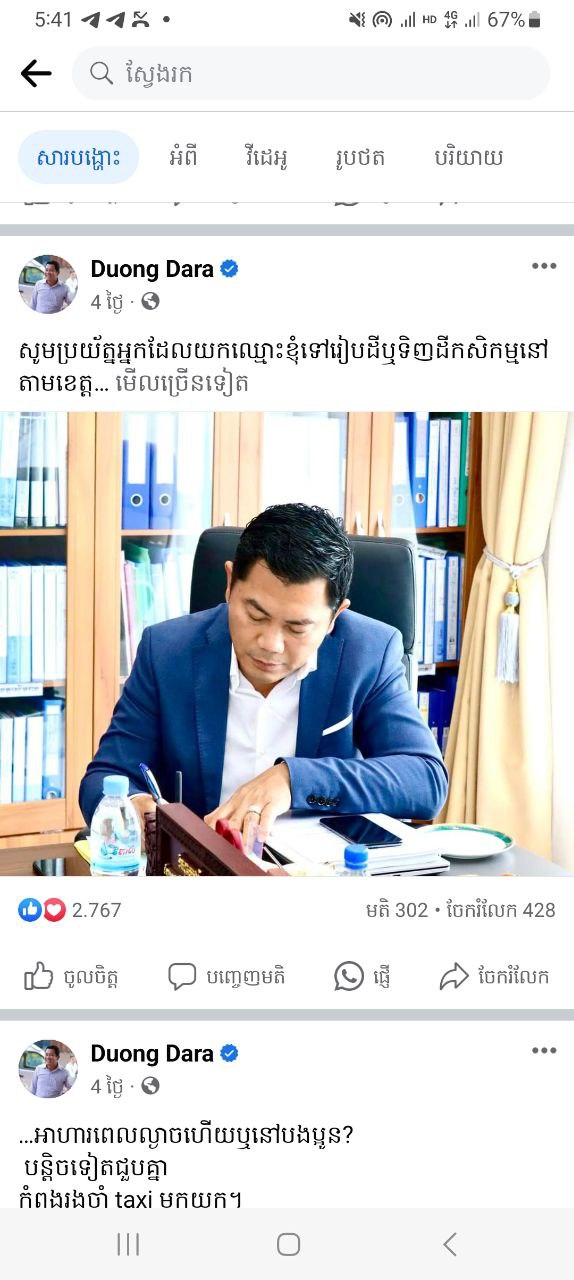
Task: Tap the comment bubble icon
Action: pos(182,976)
